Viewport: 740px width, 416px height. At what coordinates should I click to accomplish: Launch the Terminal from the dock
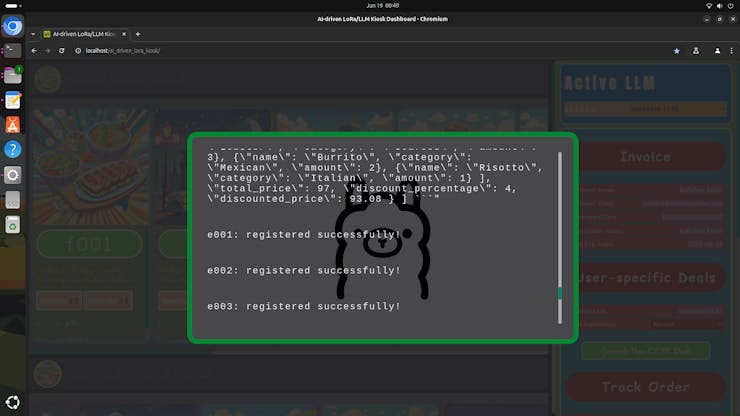click(x=13, y=51)
